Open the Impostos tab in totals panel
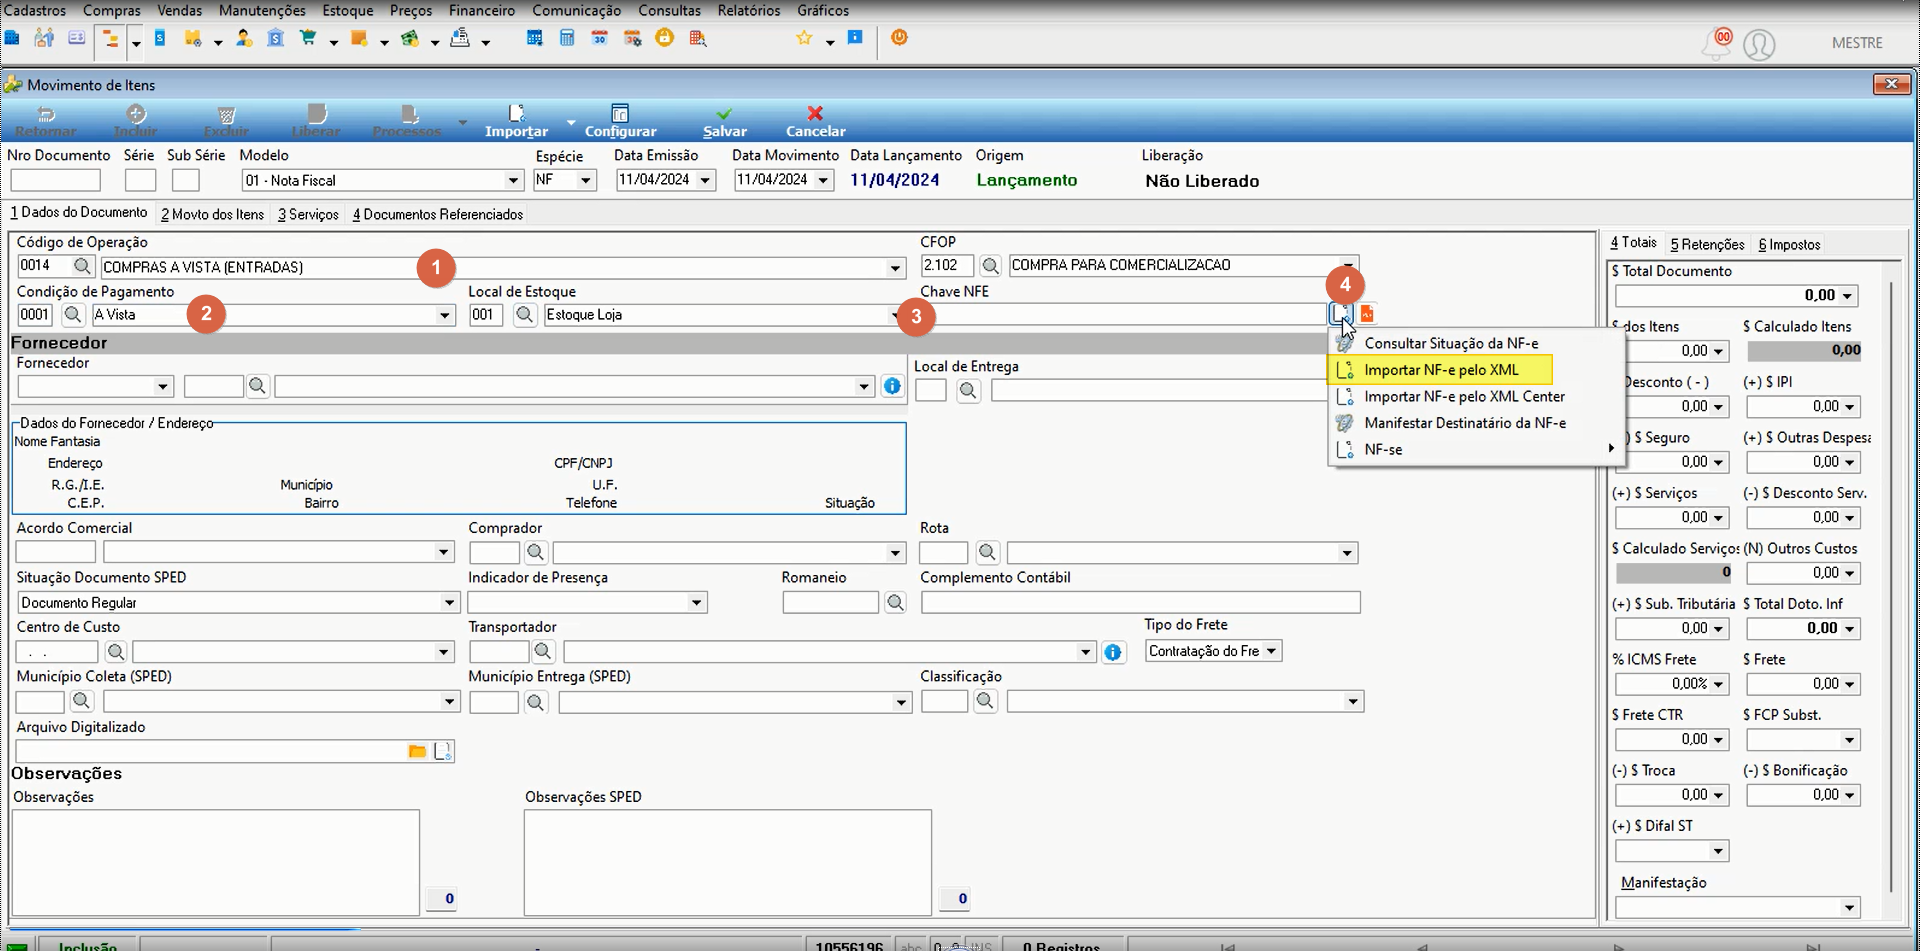Viewport: 1920px width, 951px height. tap(1789, 245)
